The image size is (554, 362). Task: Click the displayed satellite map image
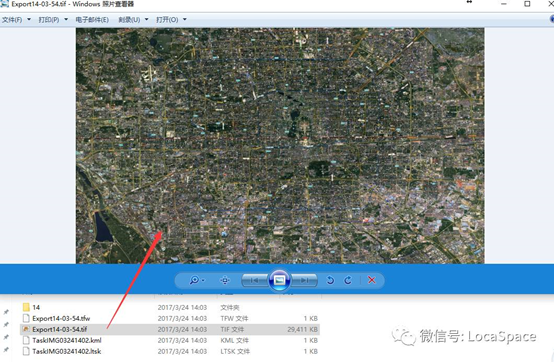click(x=280, y=146)
